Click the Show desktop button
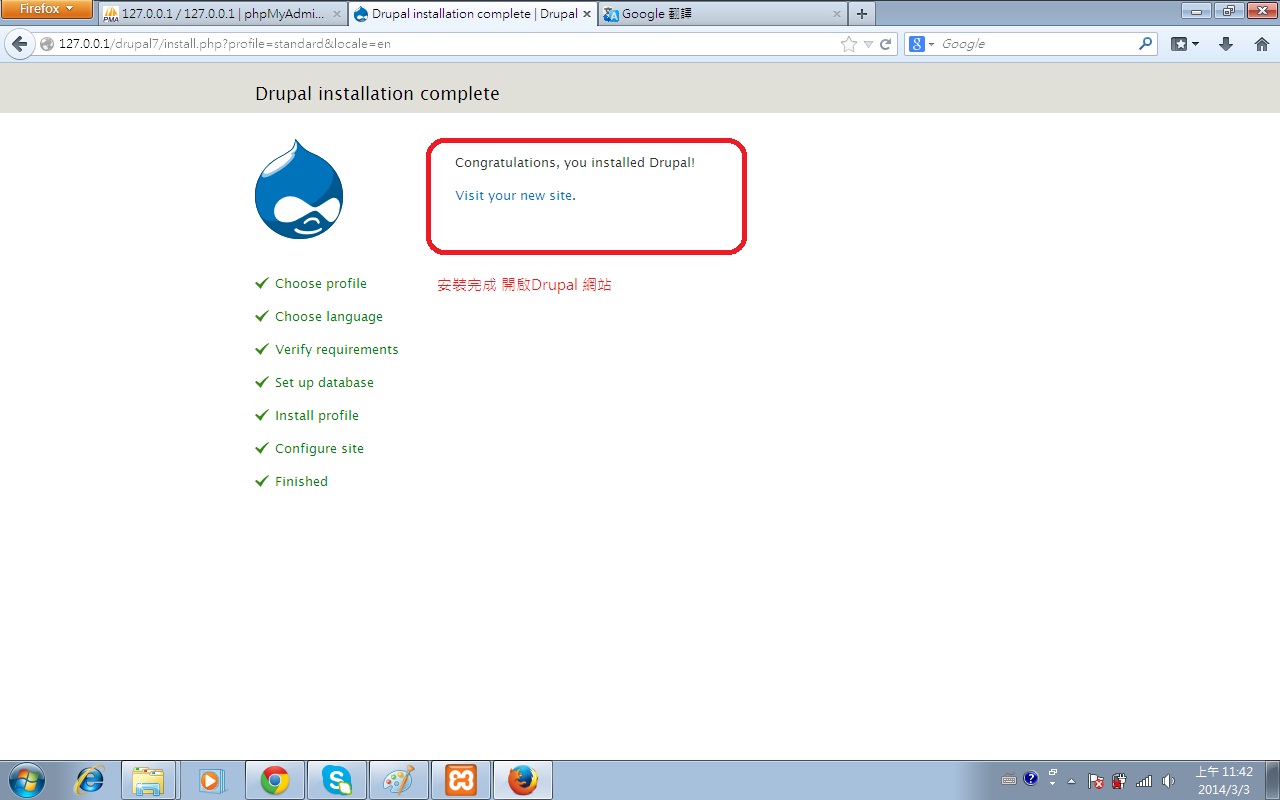The image size is (1280, 800). 1272,780
